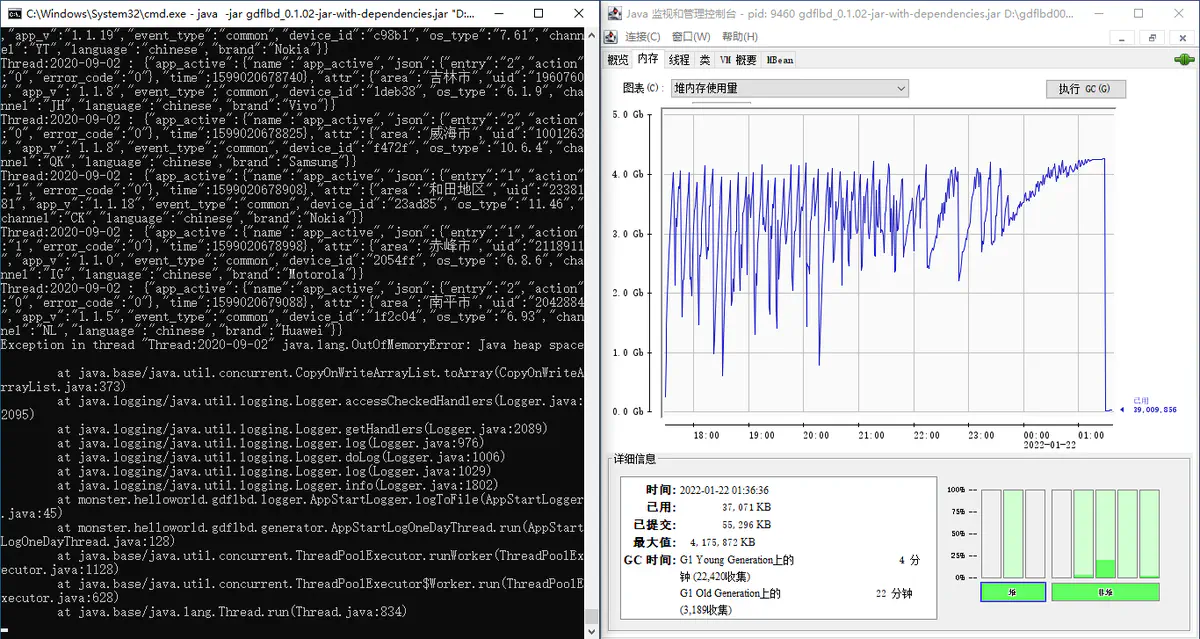The width and height of the screenshot is (1200, 639).
Task: Click the Logger.info(Logger.java:1802) stack line
Action: tap(276, 484)
